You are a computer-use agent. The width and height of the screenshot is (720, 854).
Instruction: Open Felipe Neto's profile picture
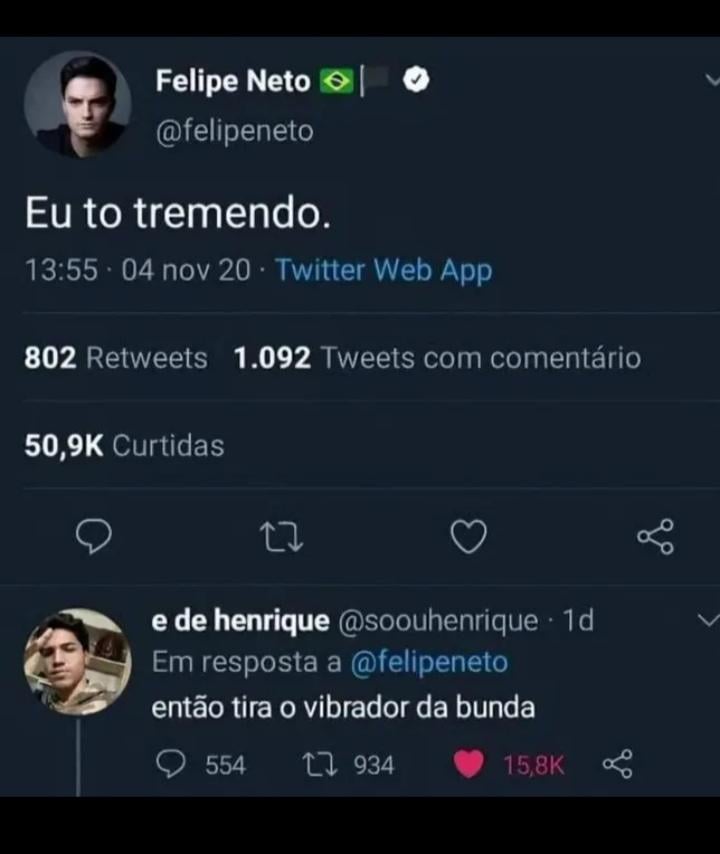(77, 104)
